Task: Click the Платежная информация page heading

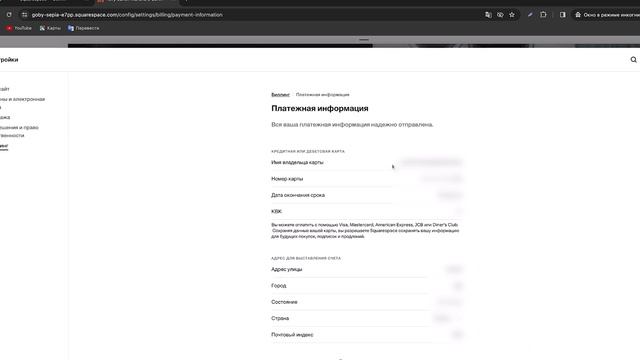Action: [320, 108]
